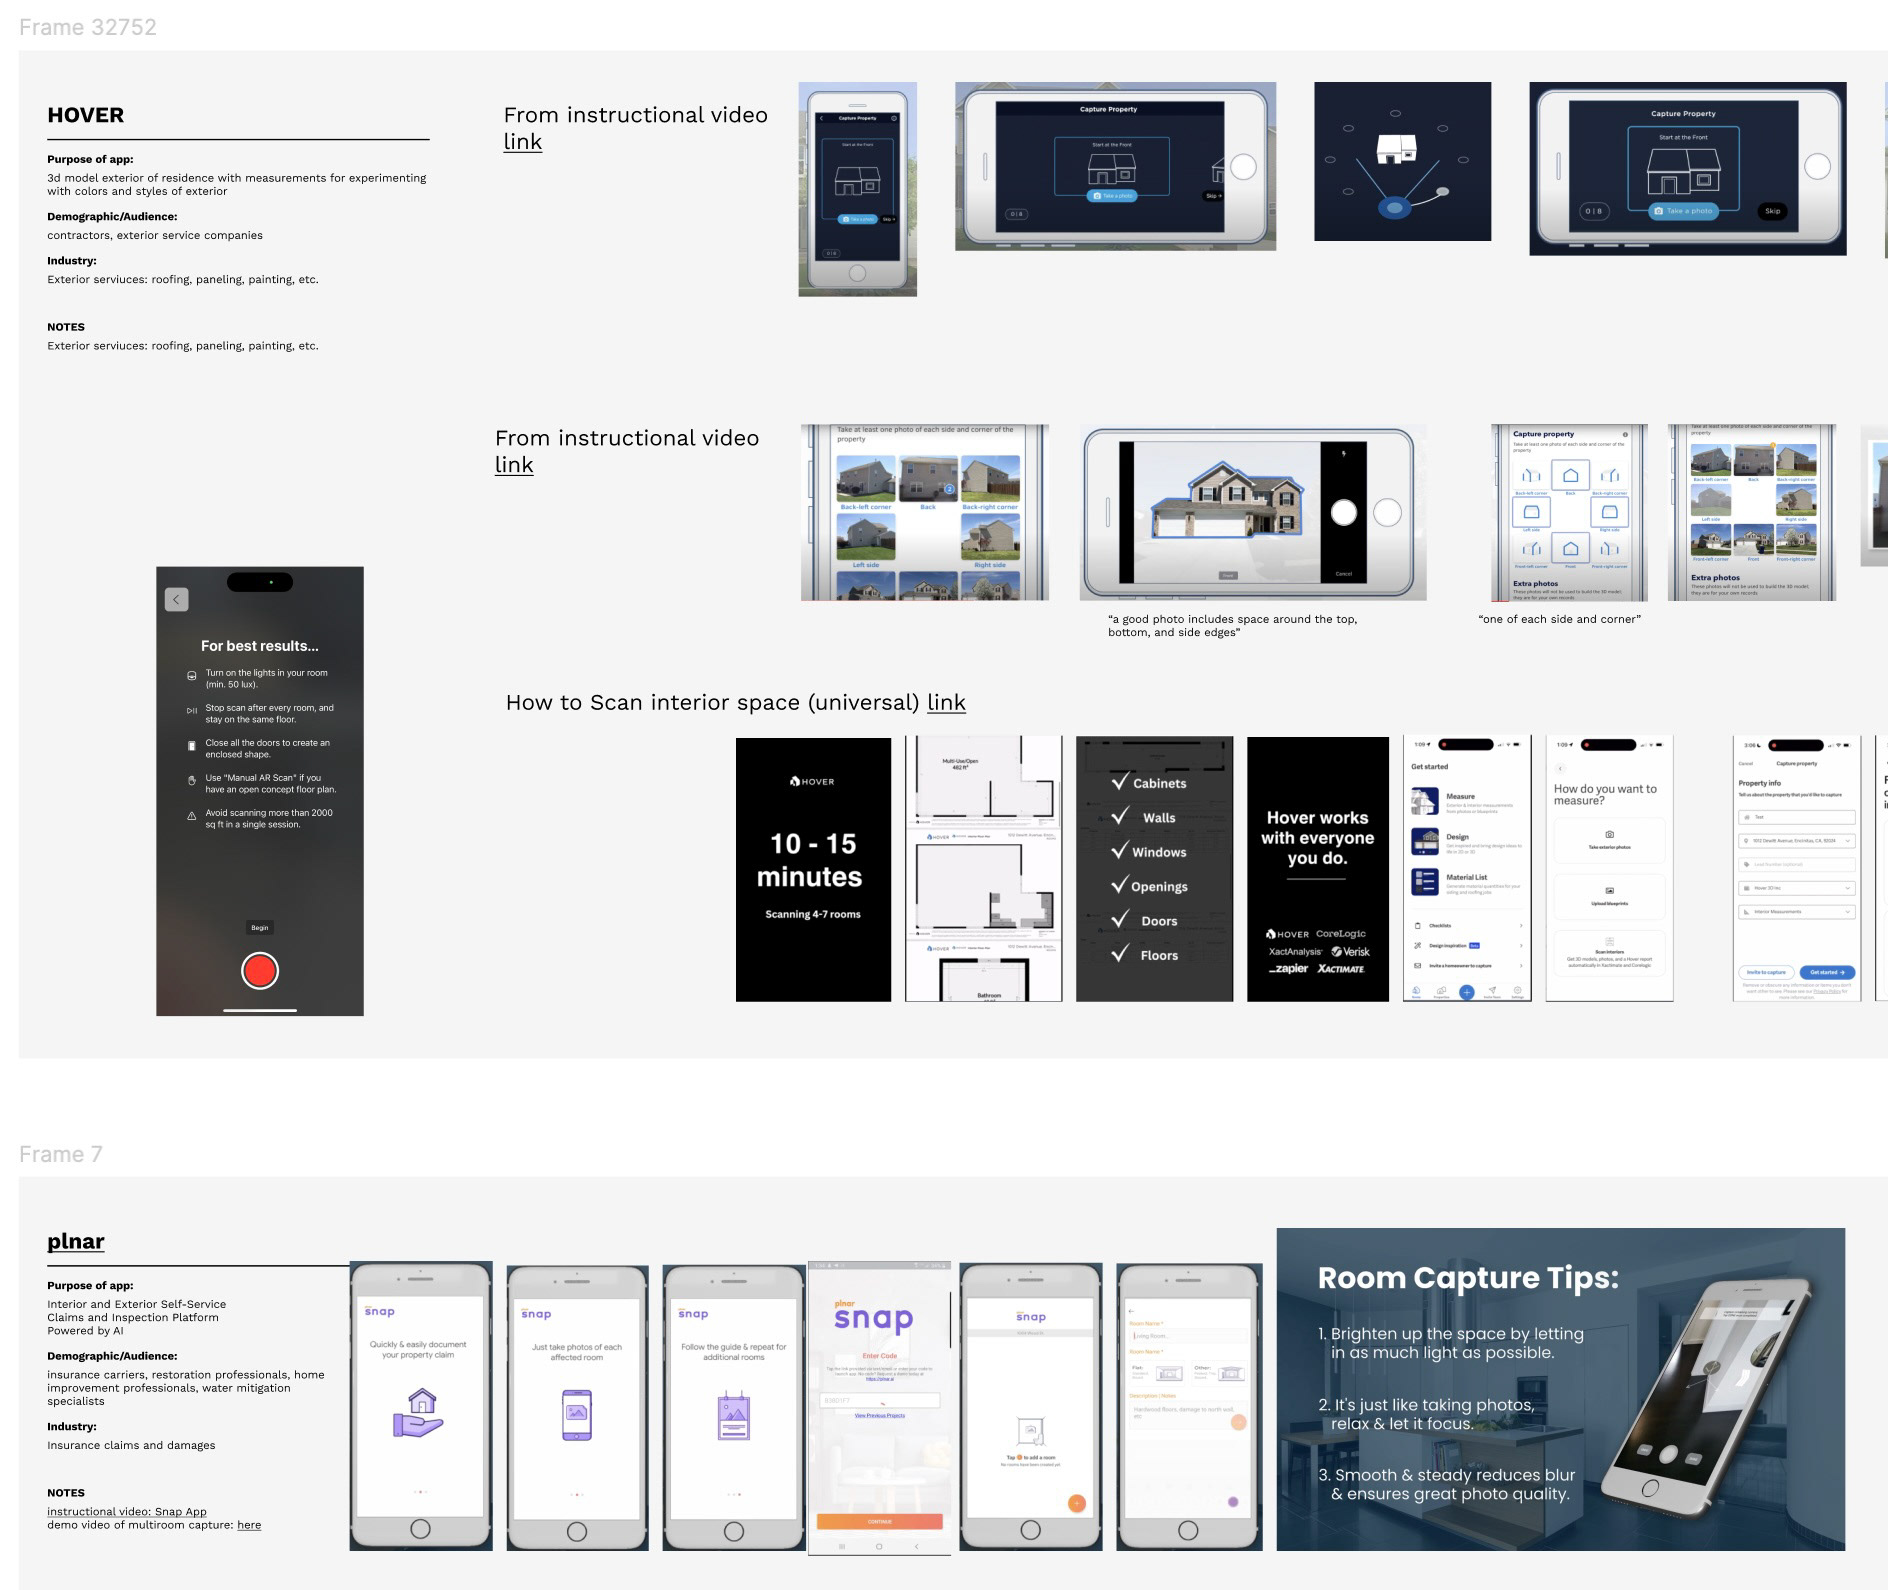Image resolution: width=1888 pixels, height=1590 pixels.
Task: Expand the Checklists row chevron
Action: 1521,926
